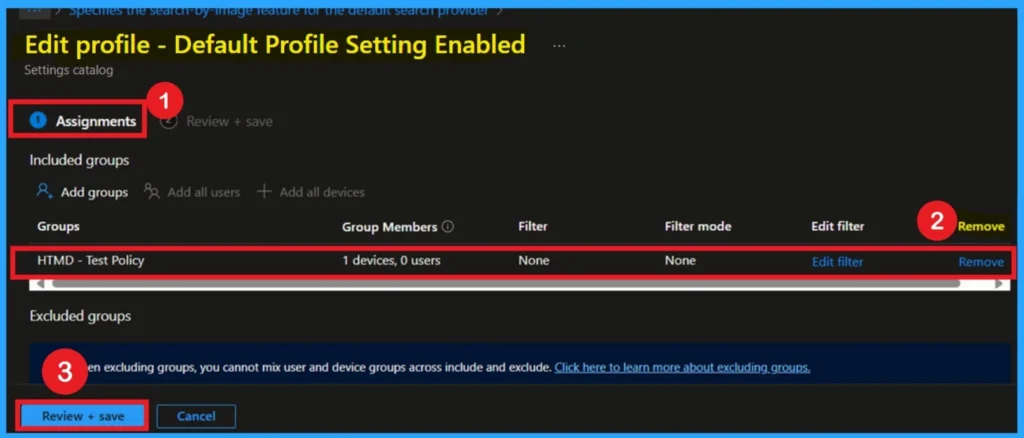Click the Settings catalog subtitle
Screen dimensions: 1024x438
pos(69,70)
